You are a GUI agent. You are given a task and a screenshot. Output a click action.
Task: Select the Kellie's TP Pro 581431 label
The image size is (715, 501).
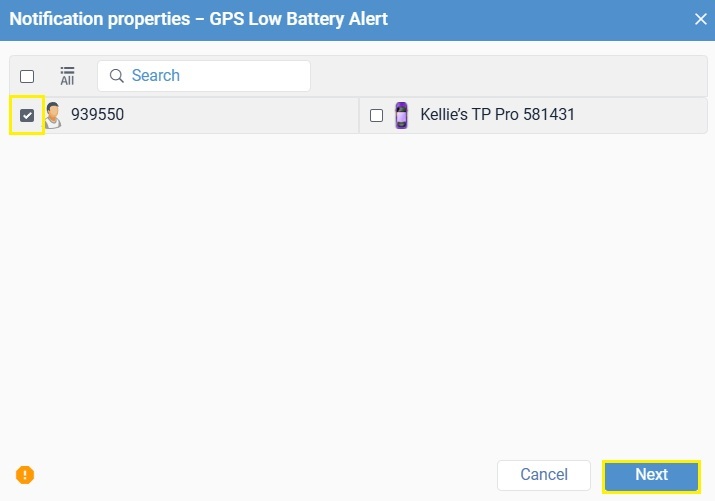tap(497, 114)
